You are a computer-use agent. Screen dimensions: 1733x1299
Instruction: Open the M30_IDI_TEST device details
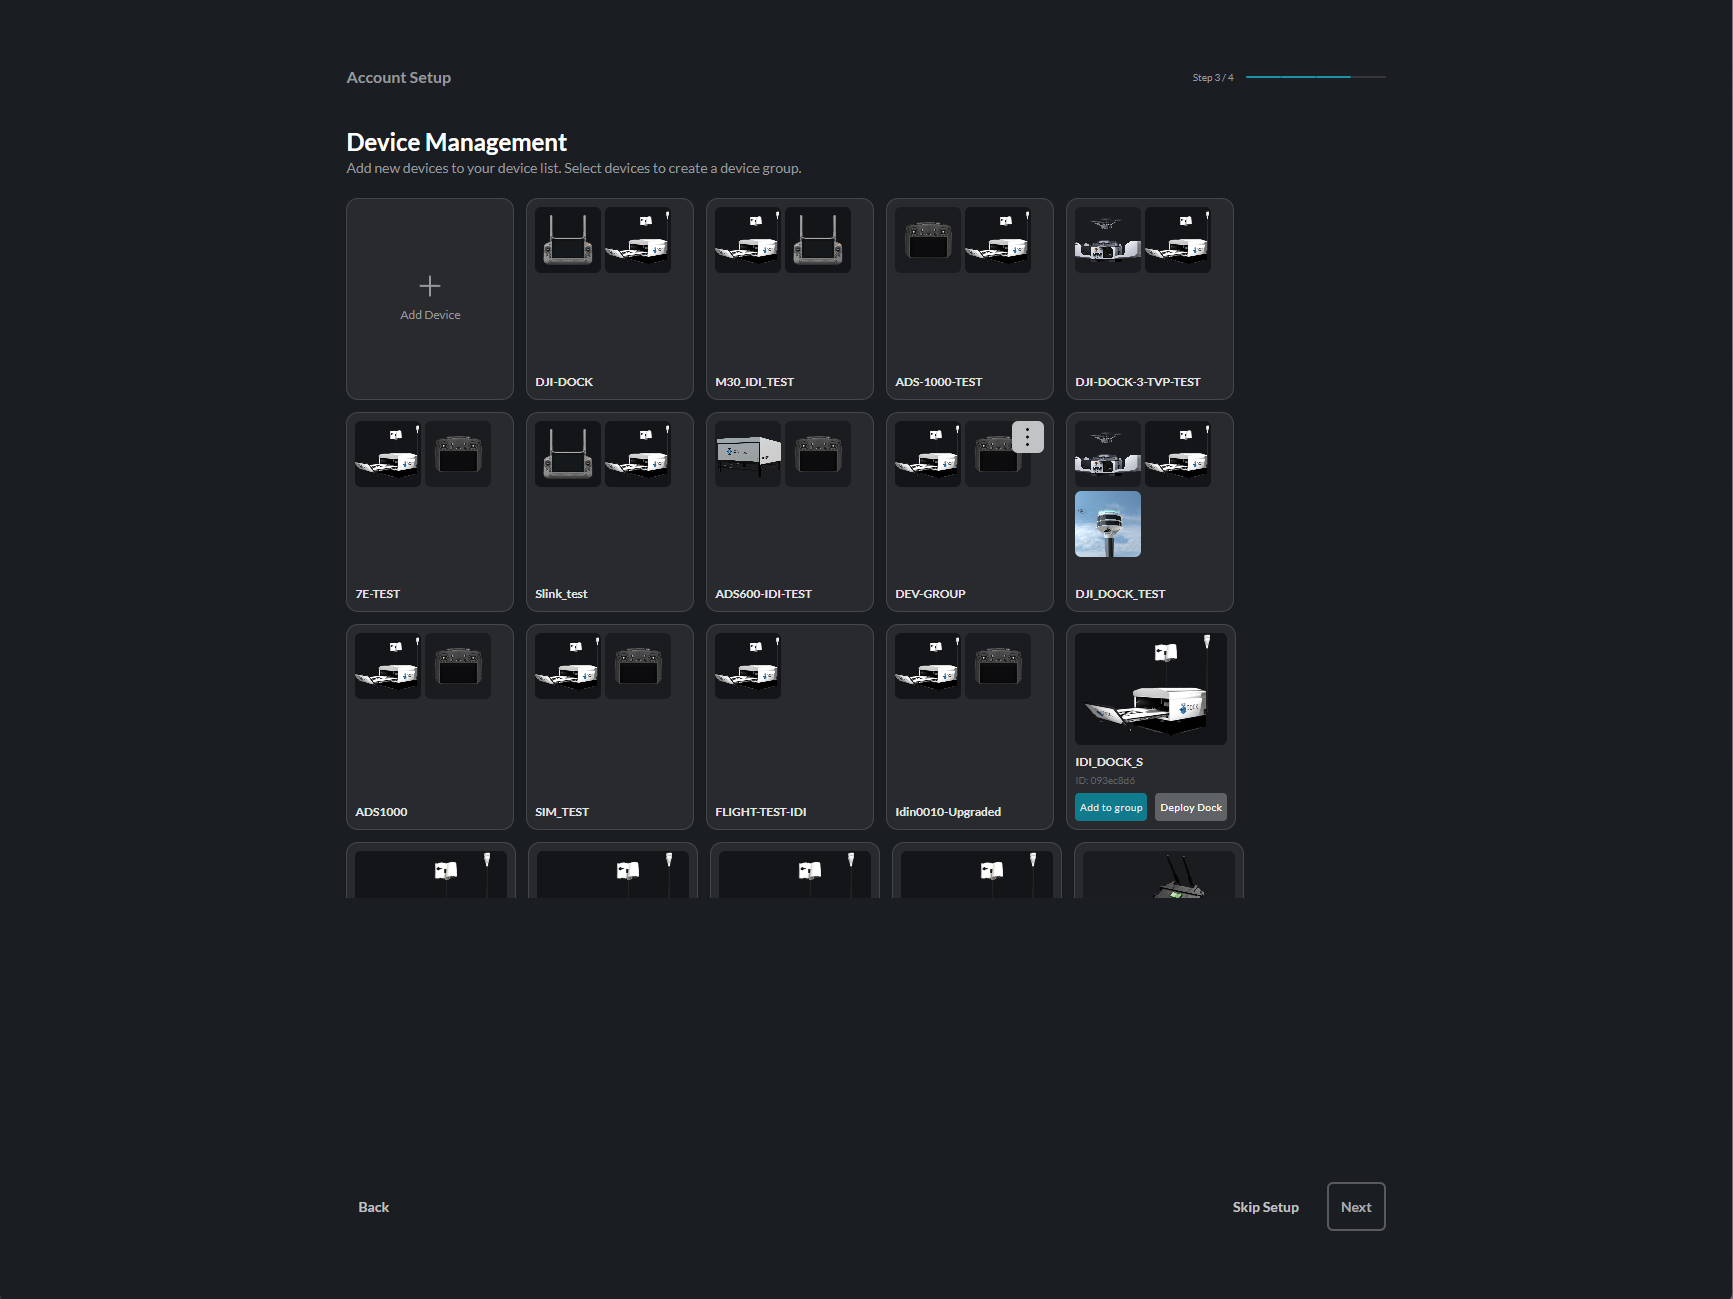click(789, 298)
